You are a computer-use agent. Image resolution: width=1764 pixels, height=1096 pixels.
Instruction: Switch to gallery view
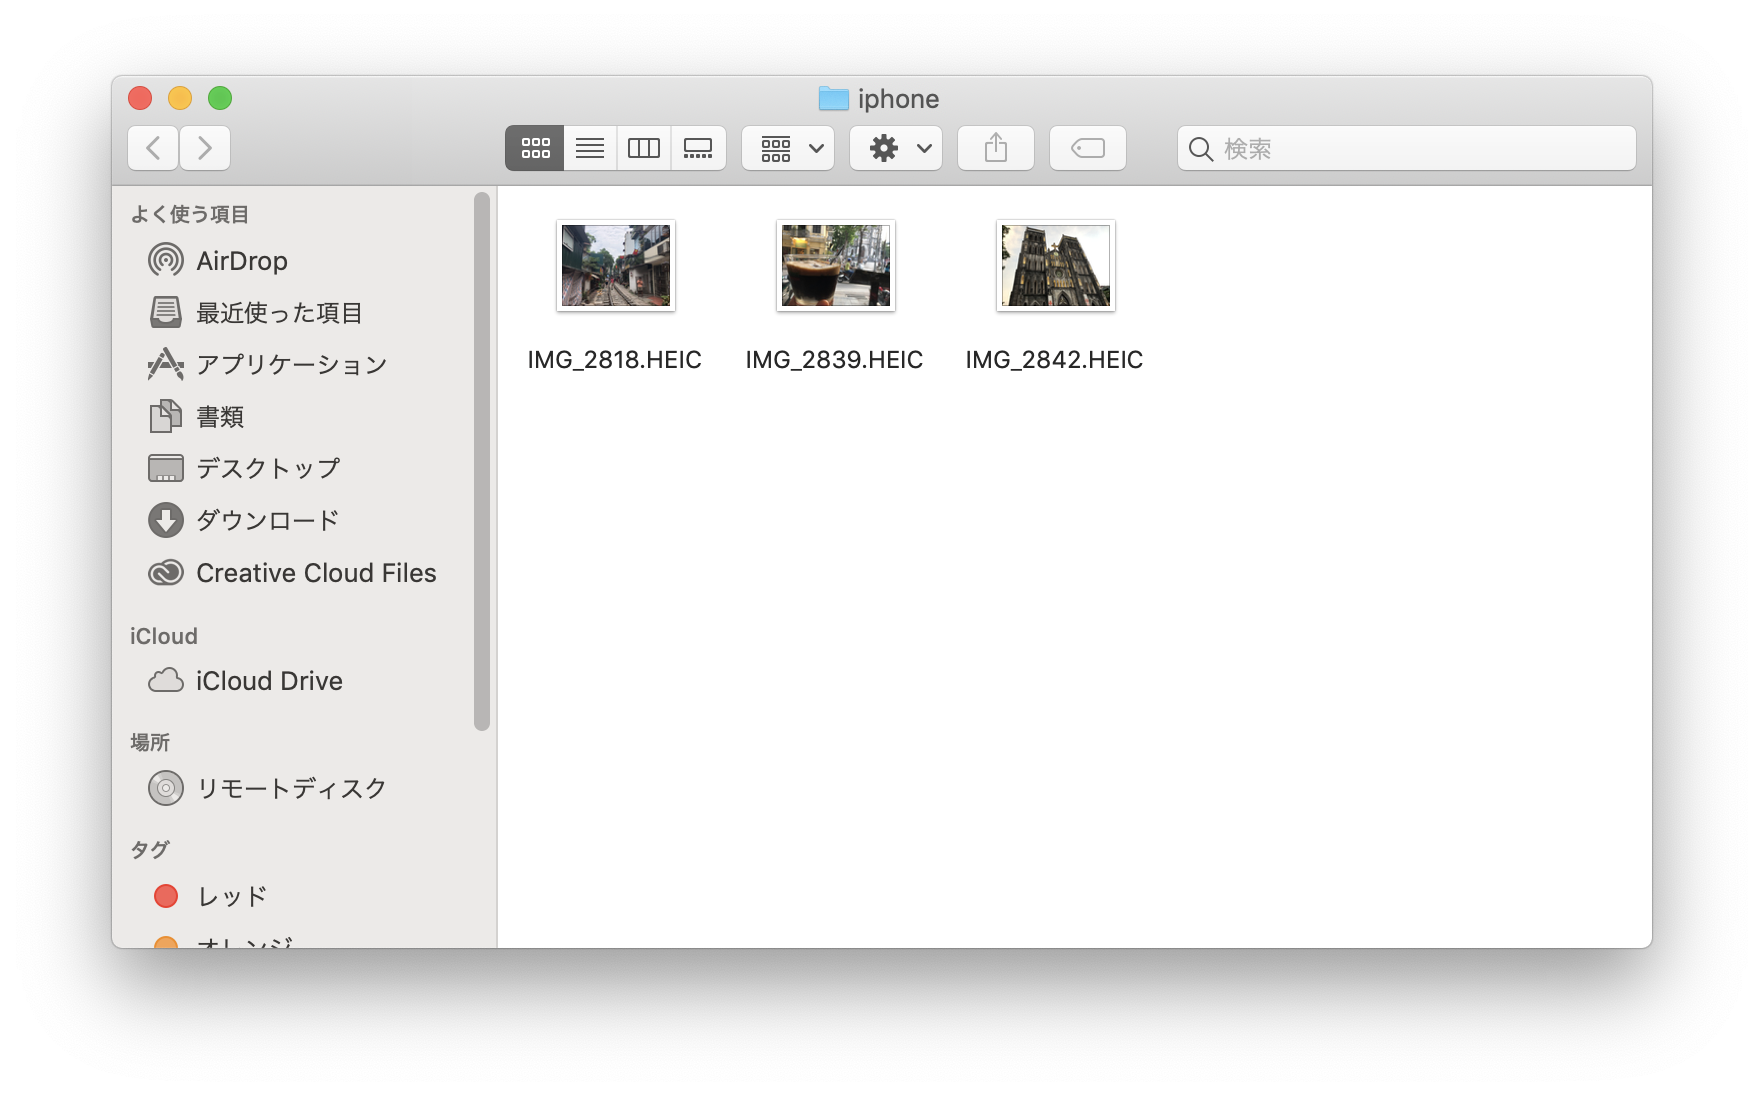698,148
